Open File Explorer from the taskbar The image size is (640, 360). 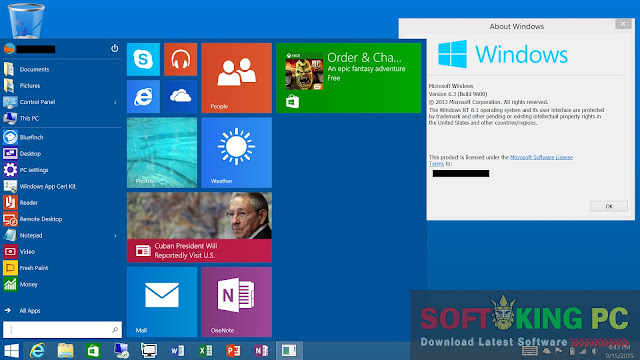[x=65, y=351]
